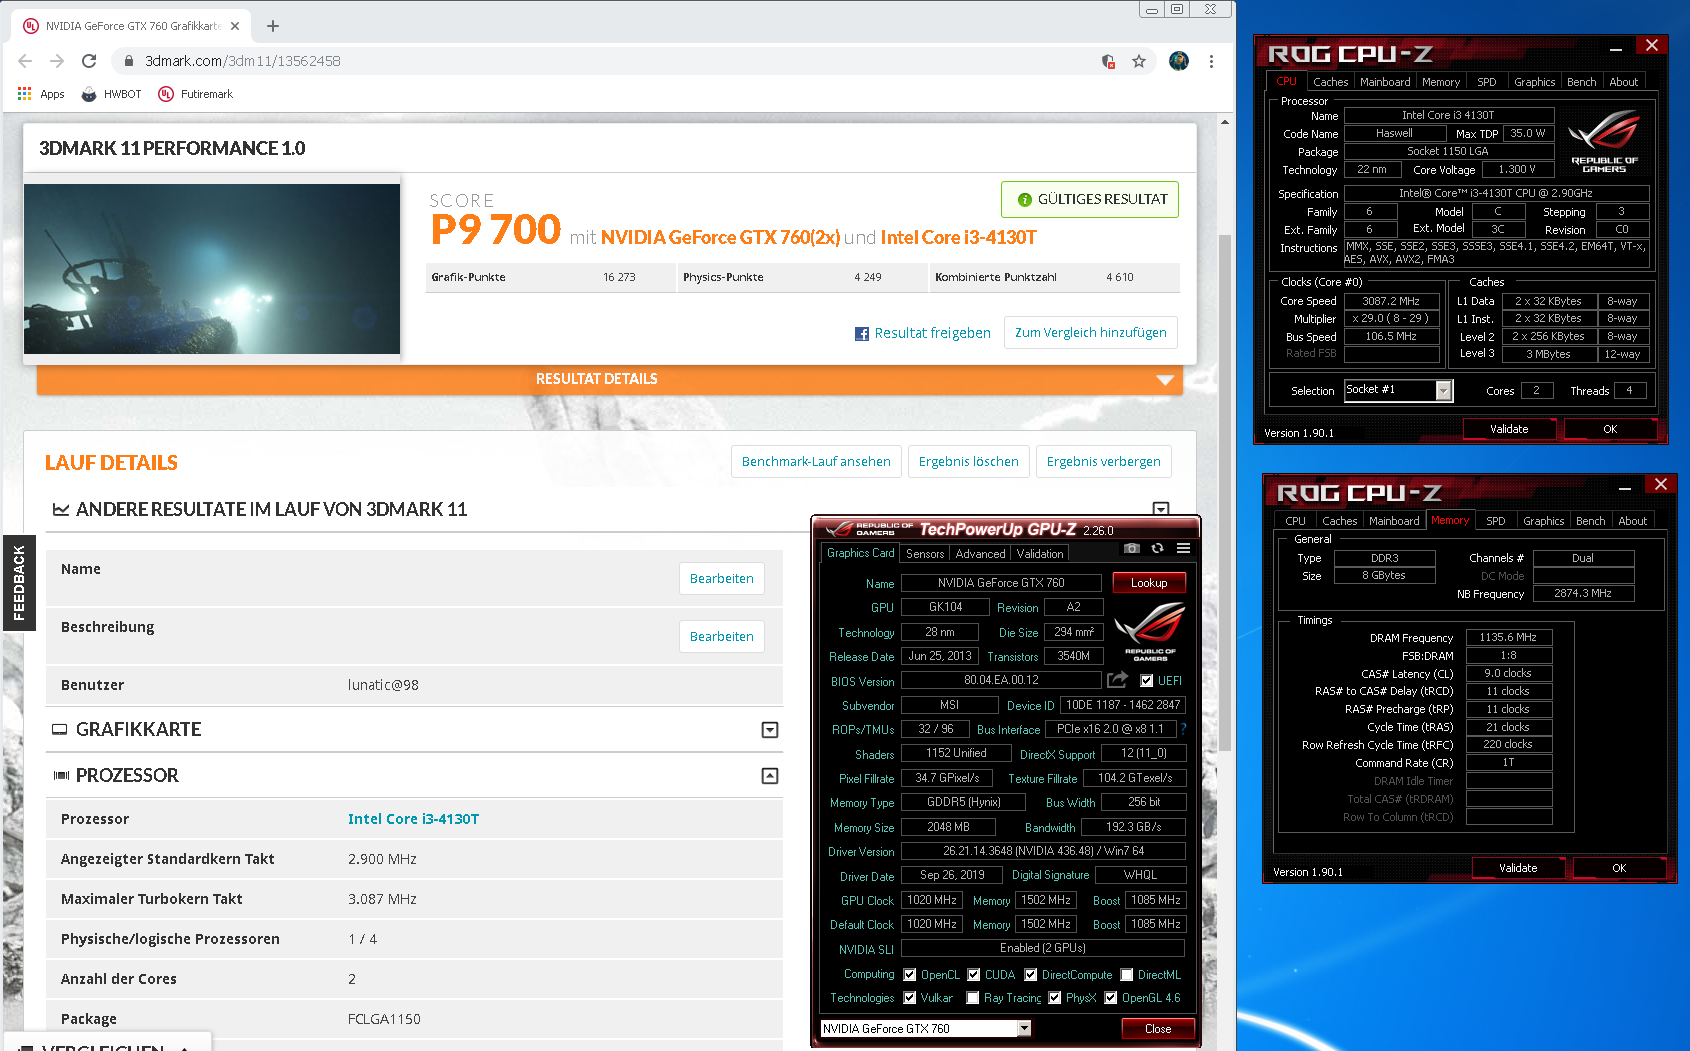Expand the RESULTAT DETAILS orange bar
1690x1051 pixels.
click(x=610, y=379)
